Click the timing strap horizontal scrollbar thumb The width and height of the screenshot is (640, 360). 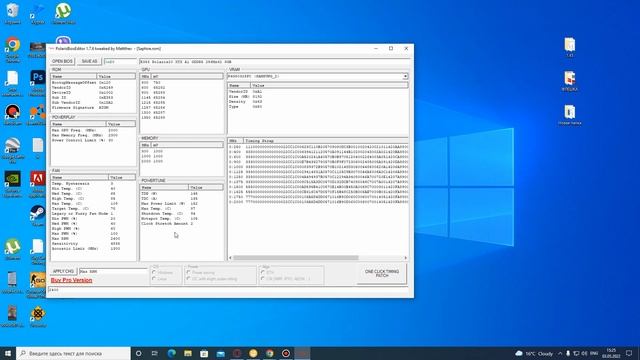(296, 258)
